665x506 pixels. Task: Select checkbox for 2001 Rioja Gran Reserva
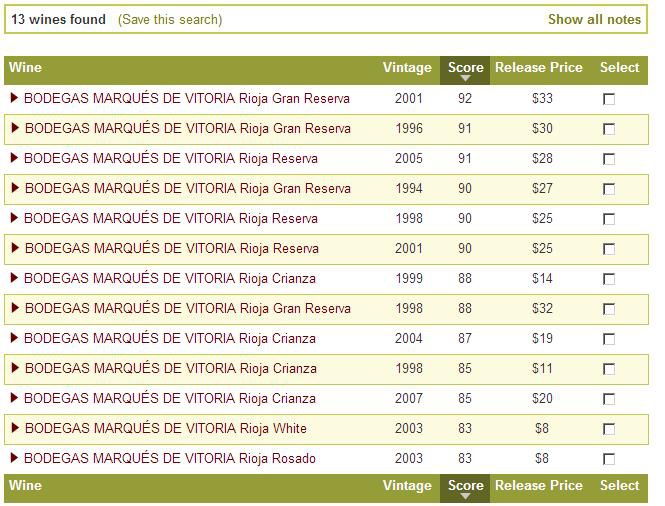pos(609,99)
